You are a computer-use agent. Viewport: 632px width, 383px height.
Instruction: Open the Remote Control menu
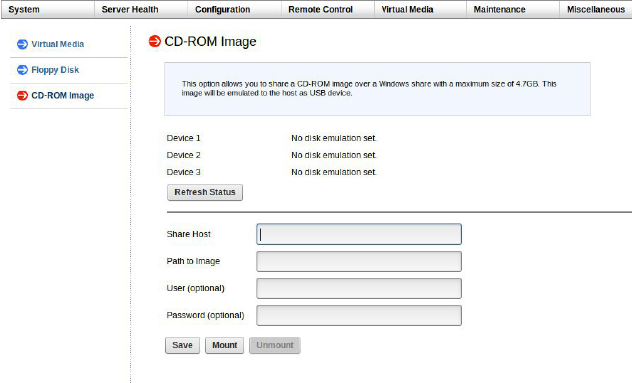click(x=320, y=9)
